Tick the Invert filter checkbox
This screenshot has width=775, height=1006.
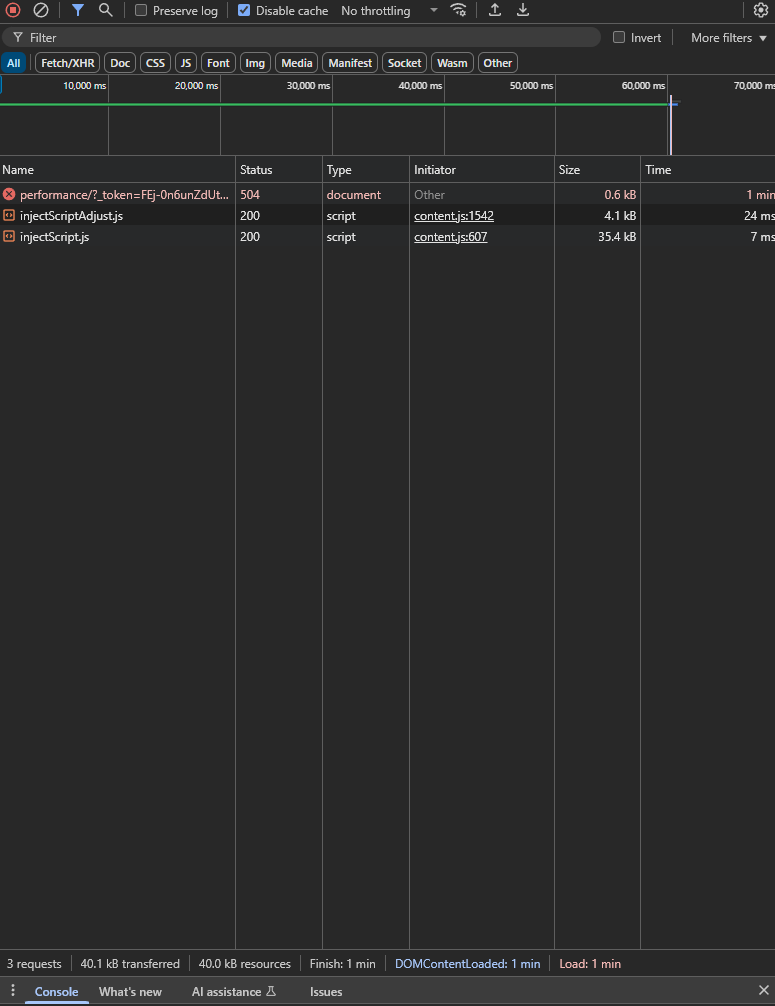pos(619,37)
